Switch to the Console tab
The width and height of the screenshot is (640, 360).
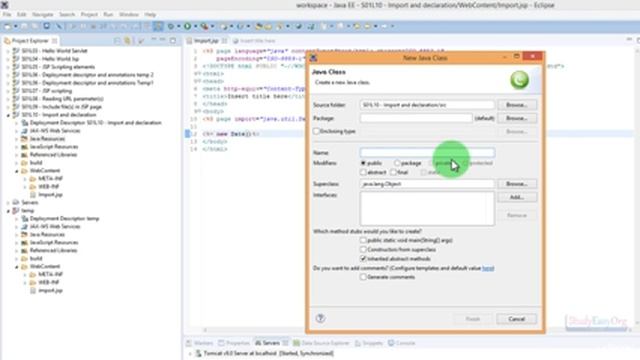[x=401, y=343]
